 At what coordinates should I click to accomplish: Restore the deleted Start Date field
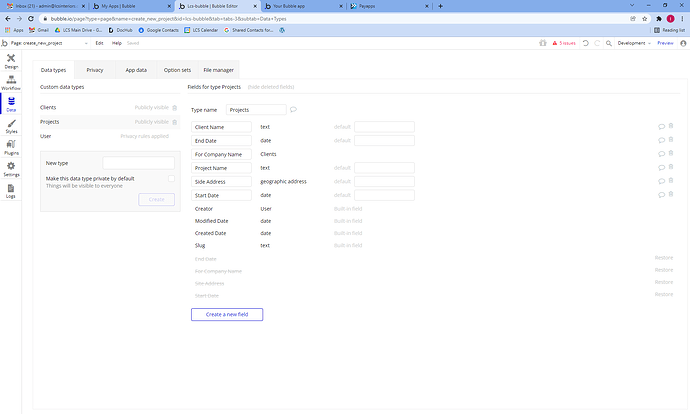coord(664,294)
